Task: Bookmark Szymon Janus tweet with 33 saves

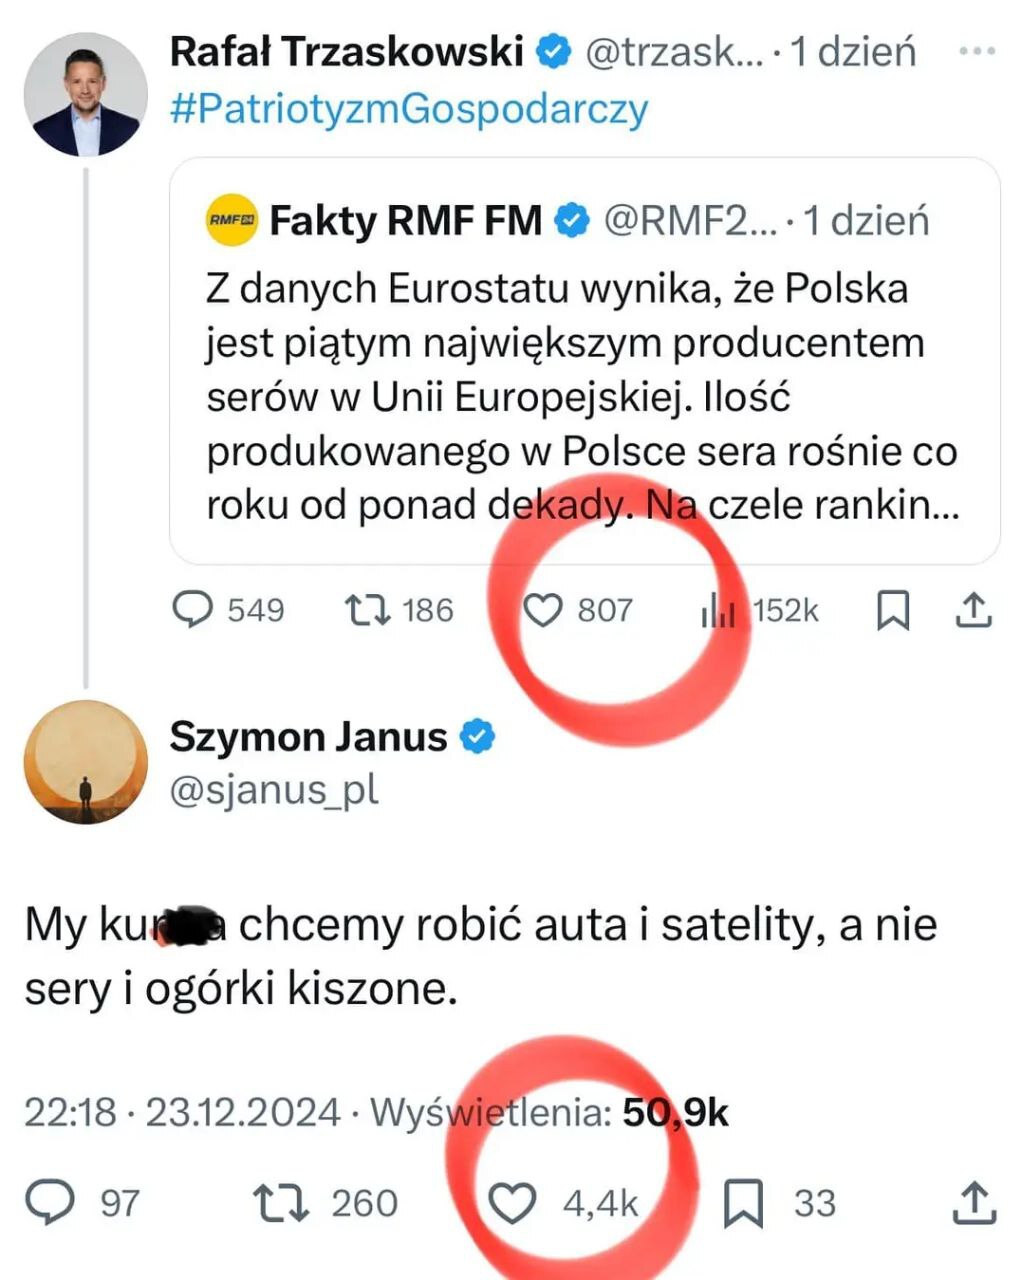Action: pos(743,1203)
